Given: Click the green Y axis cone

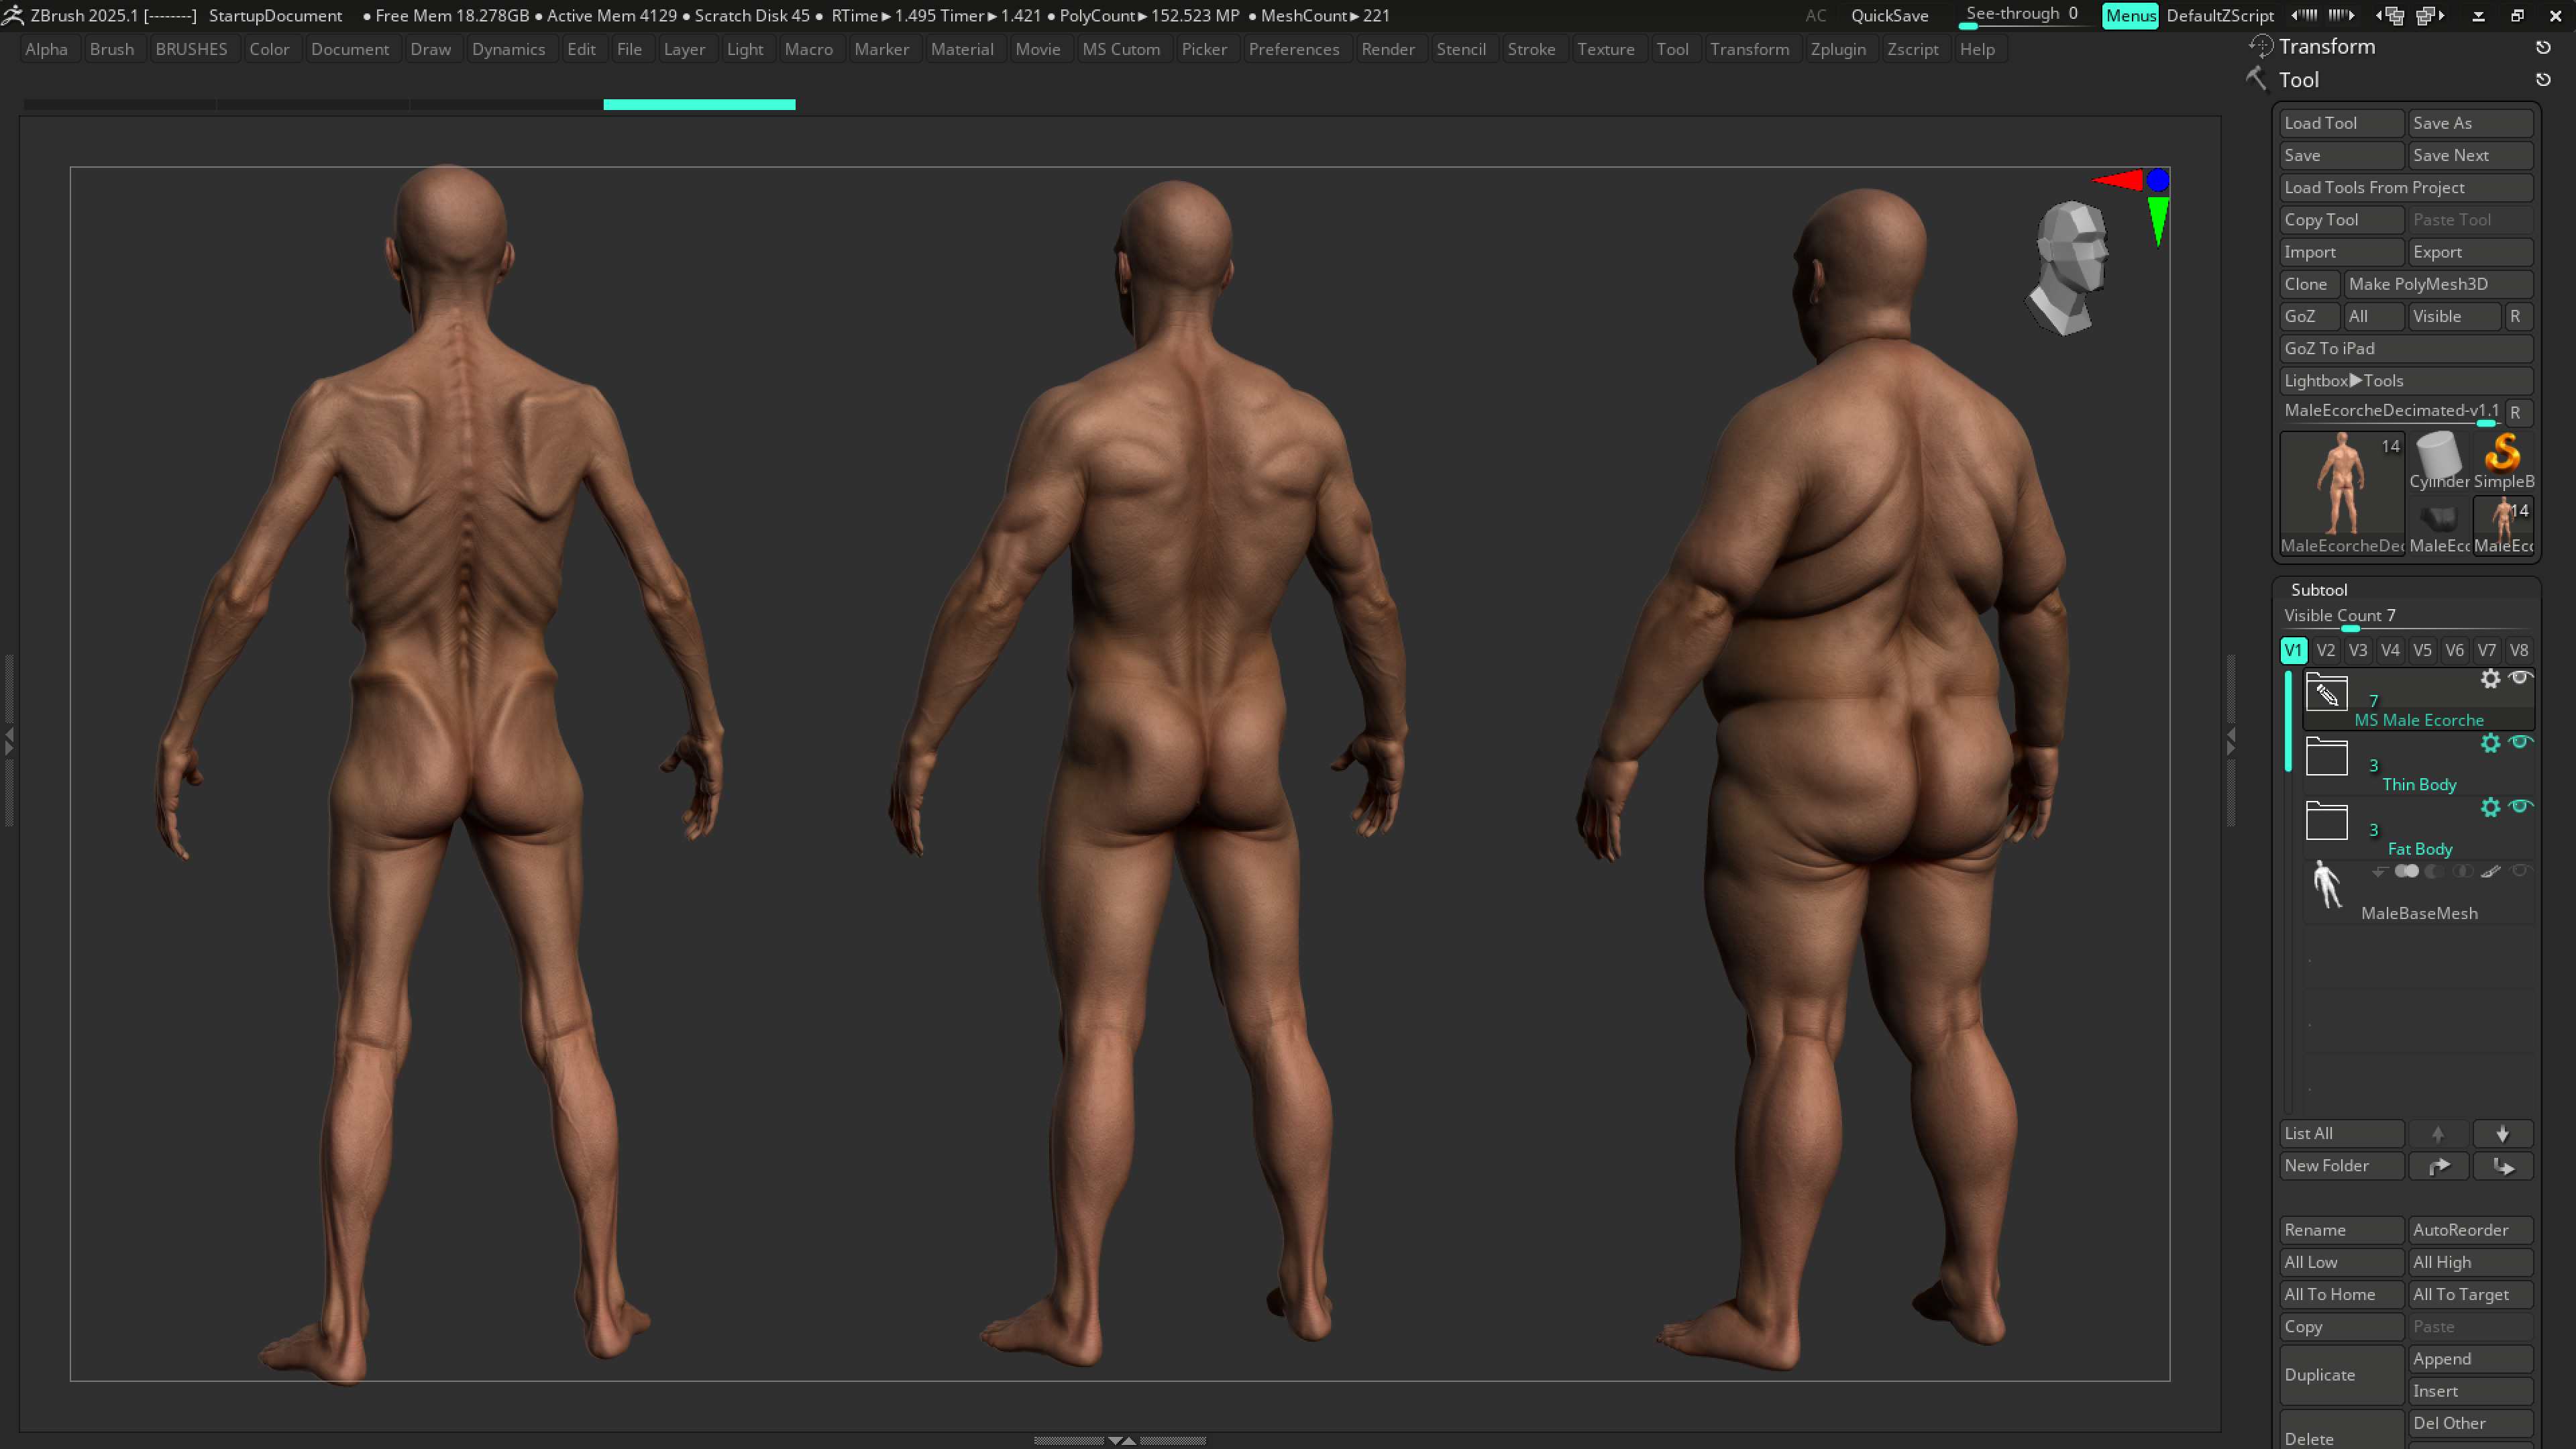Looking at the screenshot, I should 2158,220.
